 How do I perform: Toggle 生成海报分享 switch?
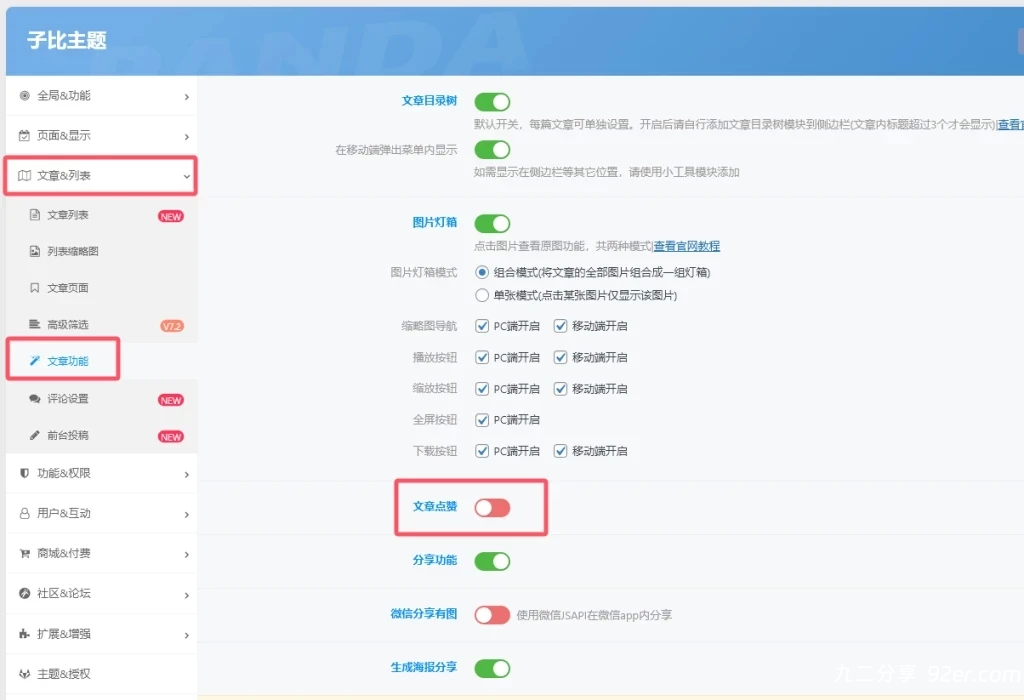point(492,669)
